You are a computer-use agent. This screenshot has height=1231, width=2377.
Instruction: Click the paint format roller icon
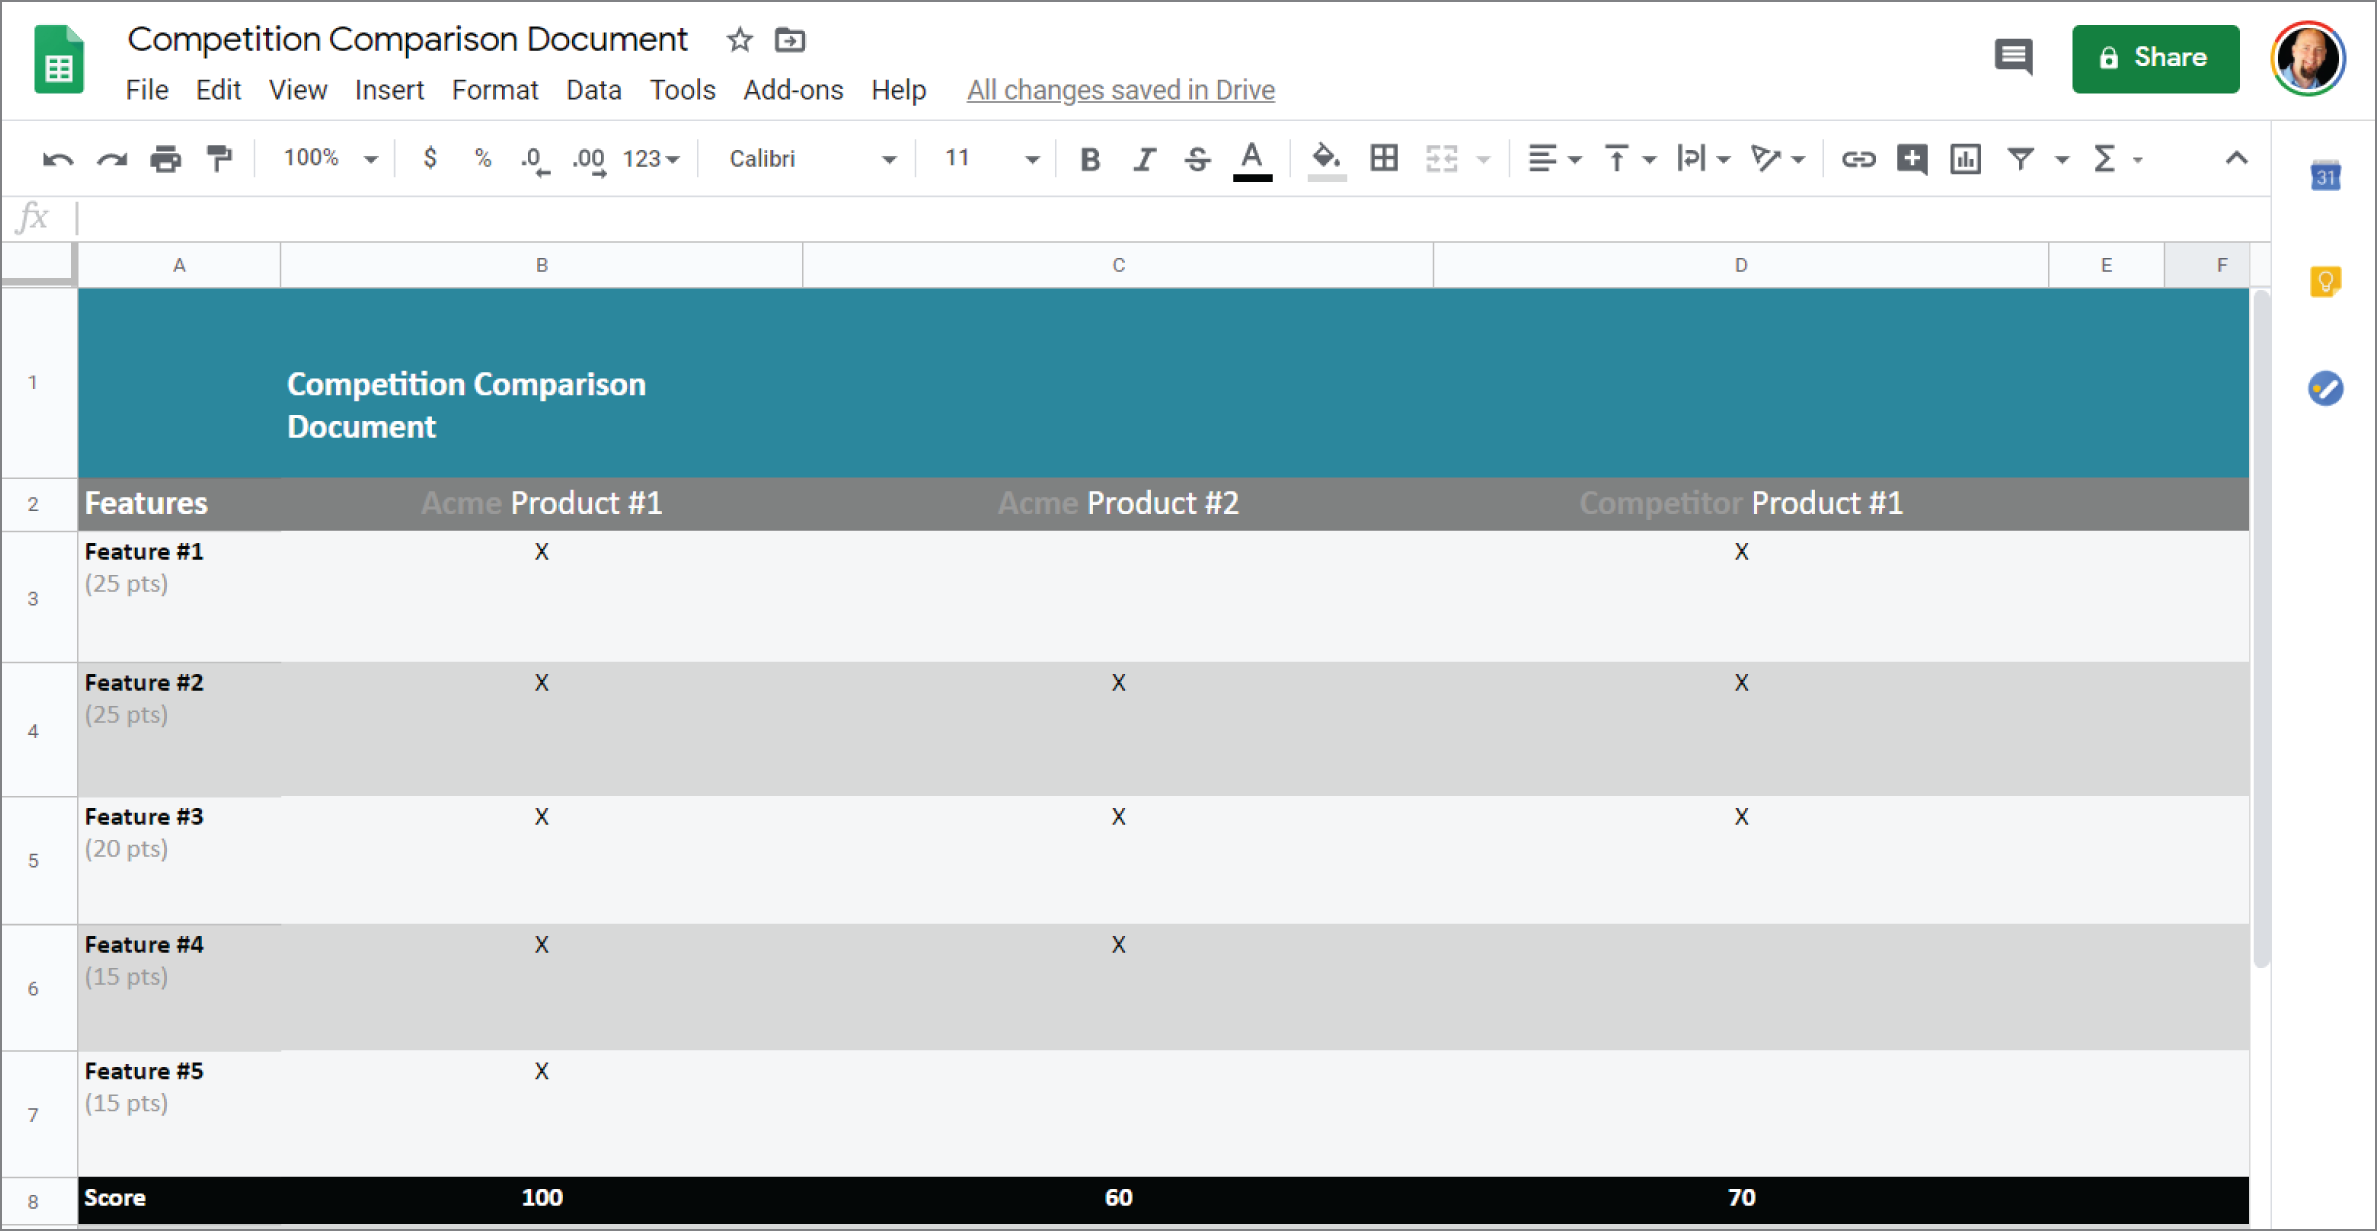tap(219, 158)
